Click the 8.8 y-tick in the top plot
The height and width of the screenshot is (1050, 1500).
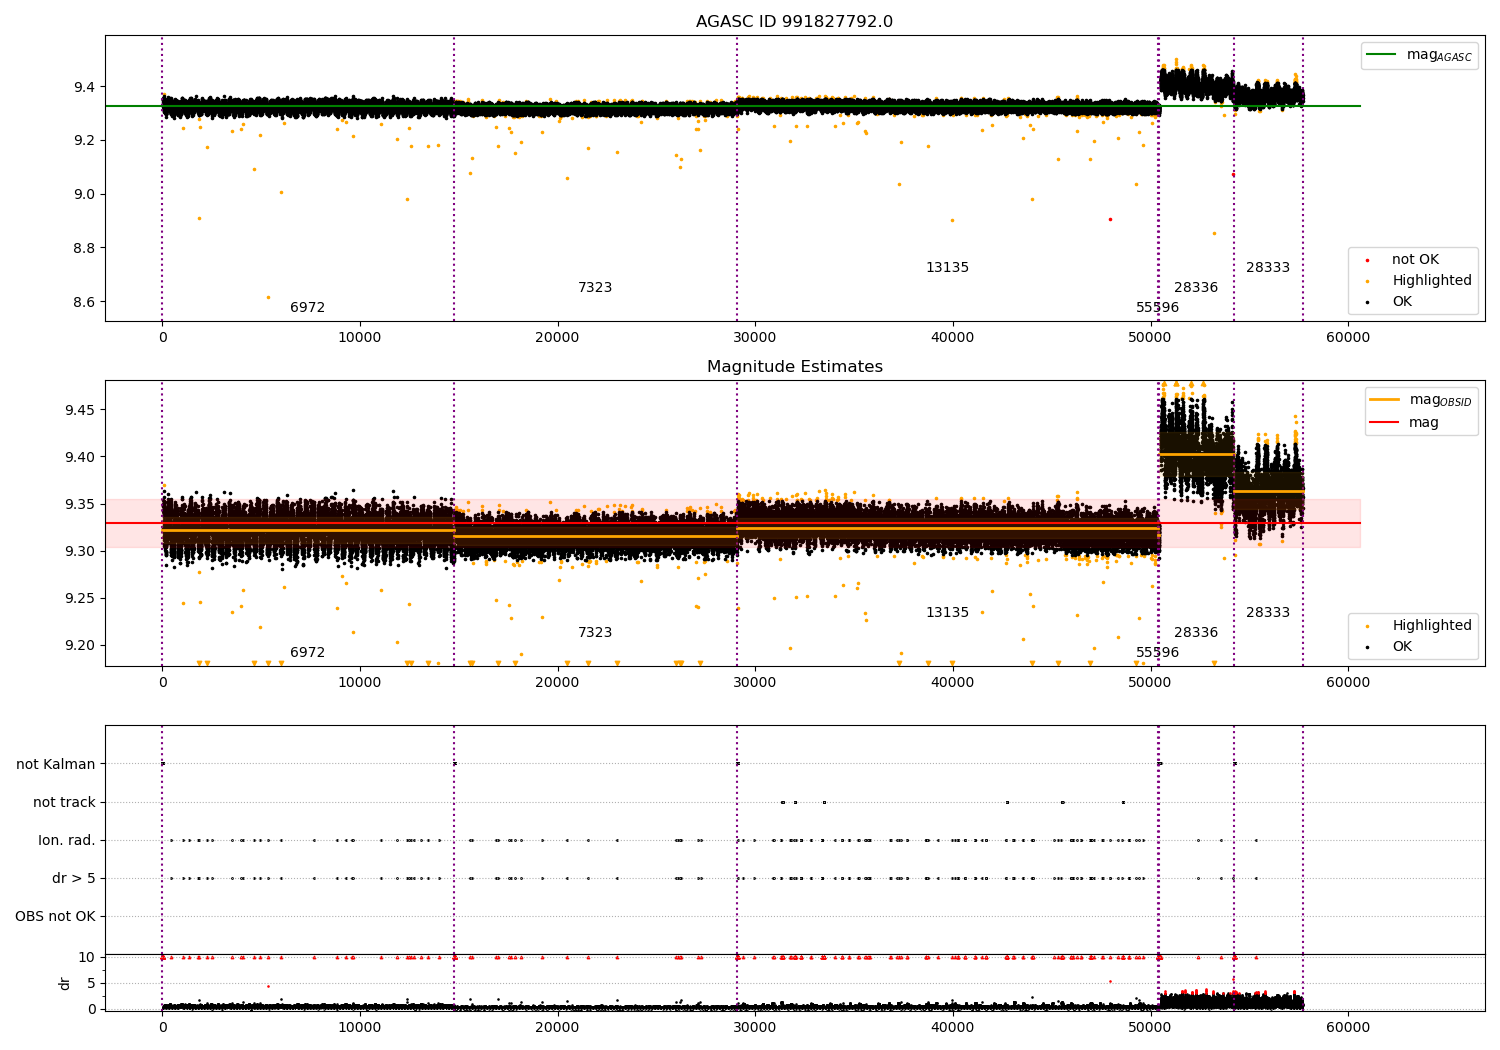tap(85, 249)
